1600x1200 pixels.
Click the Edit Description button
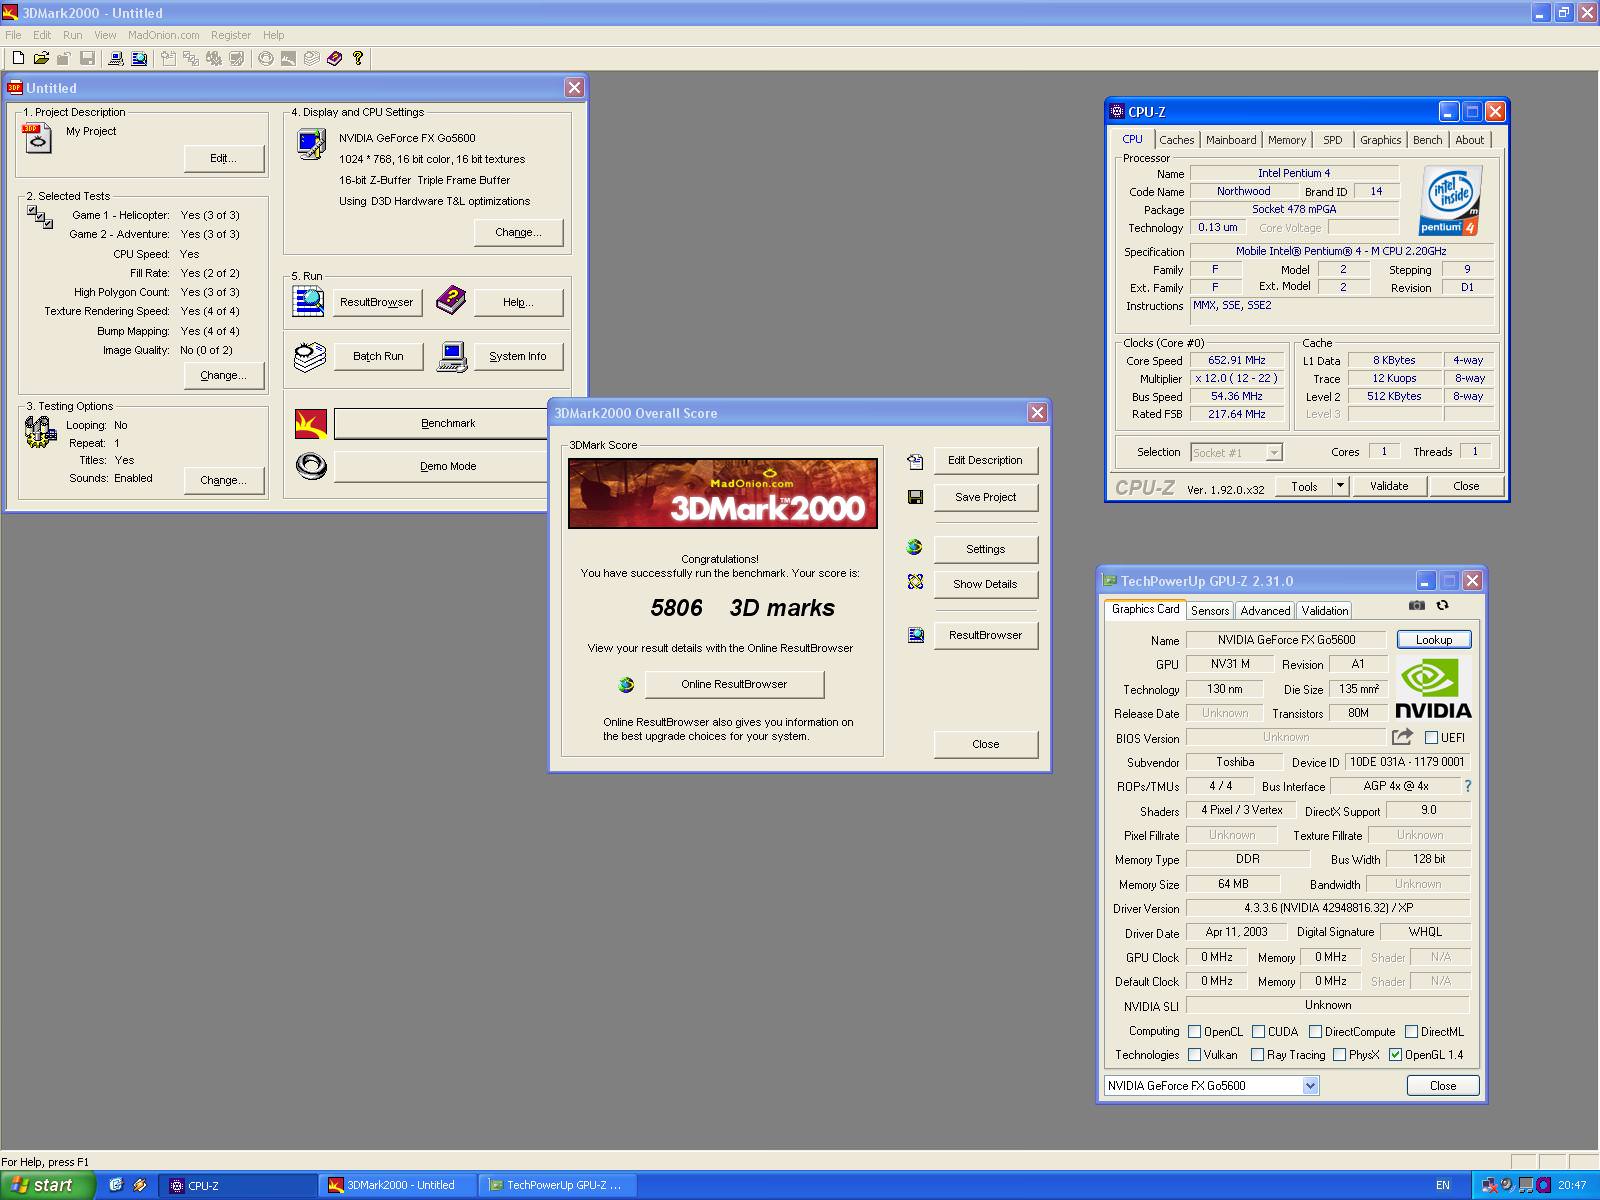[x=985, y=460]
